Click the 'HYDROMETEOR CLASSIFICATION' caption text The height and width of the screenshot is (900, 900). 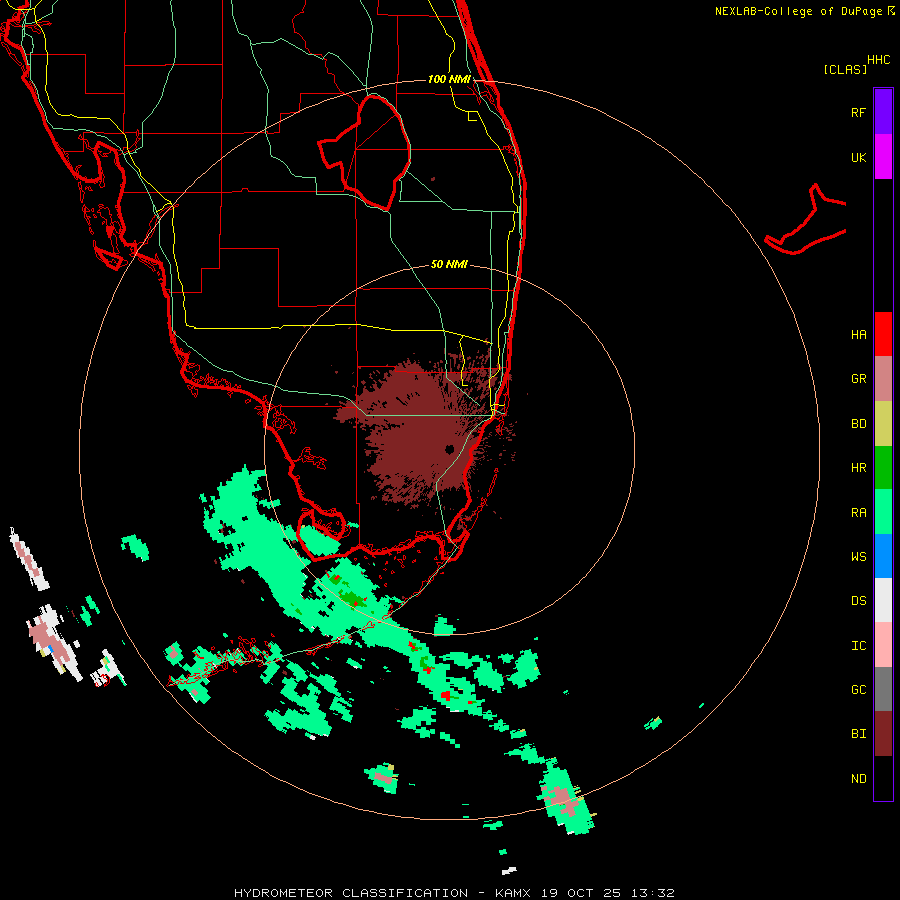(x=351, y=893)
